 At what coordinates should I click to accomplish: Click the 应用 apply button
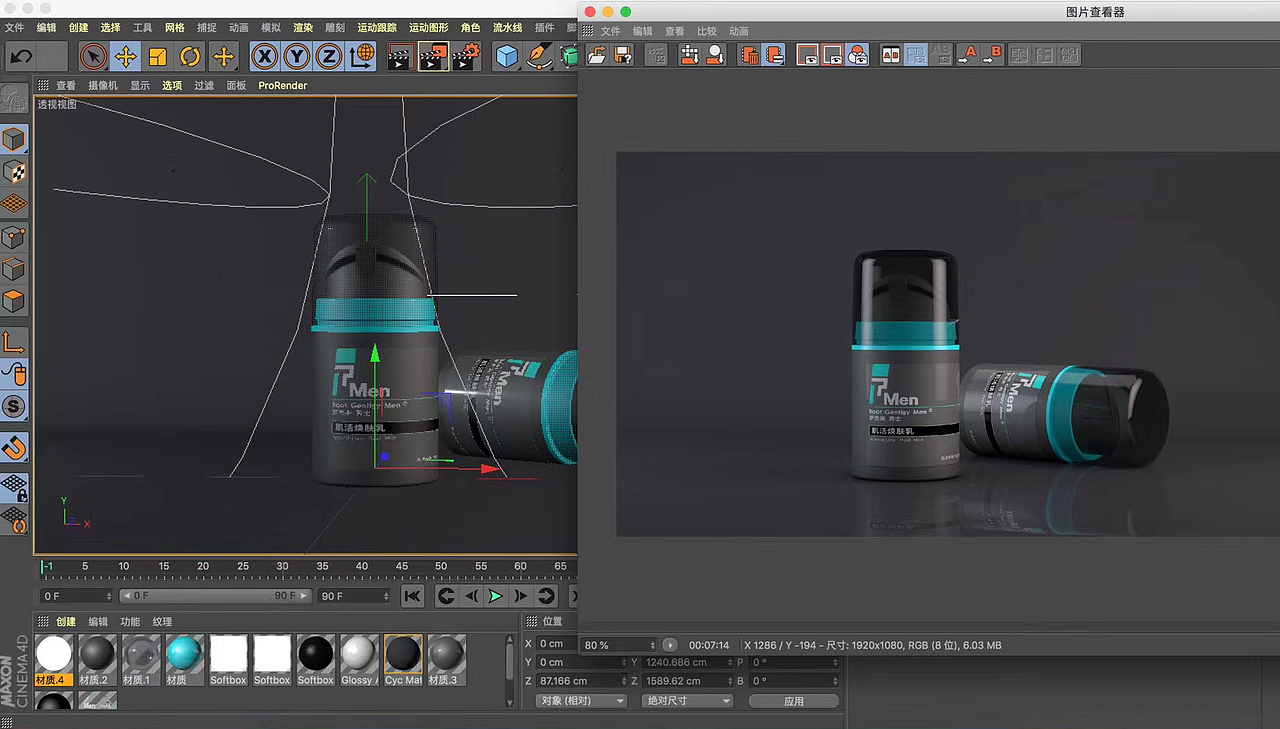point(794,701)
